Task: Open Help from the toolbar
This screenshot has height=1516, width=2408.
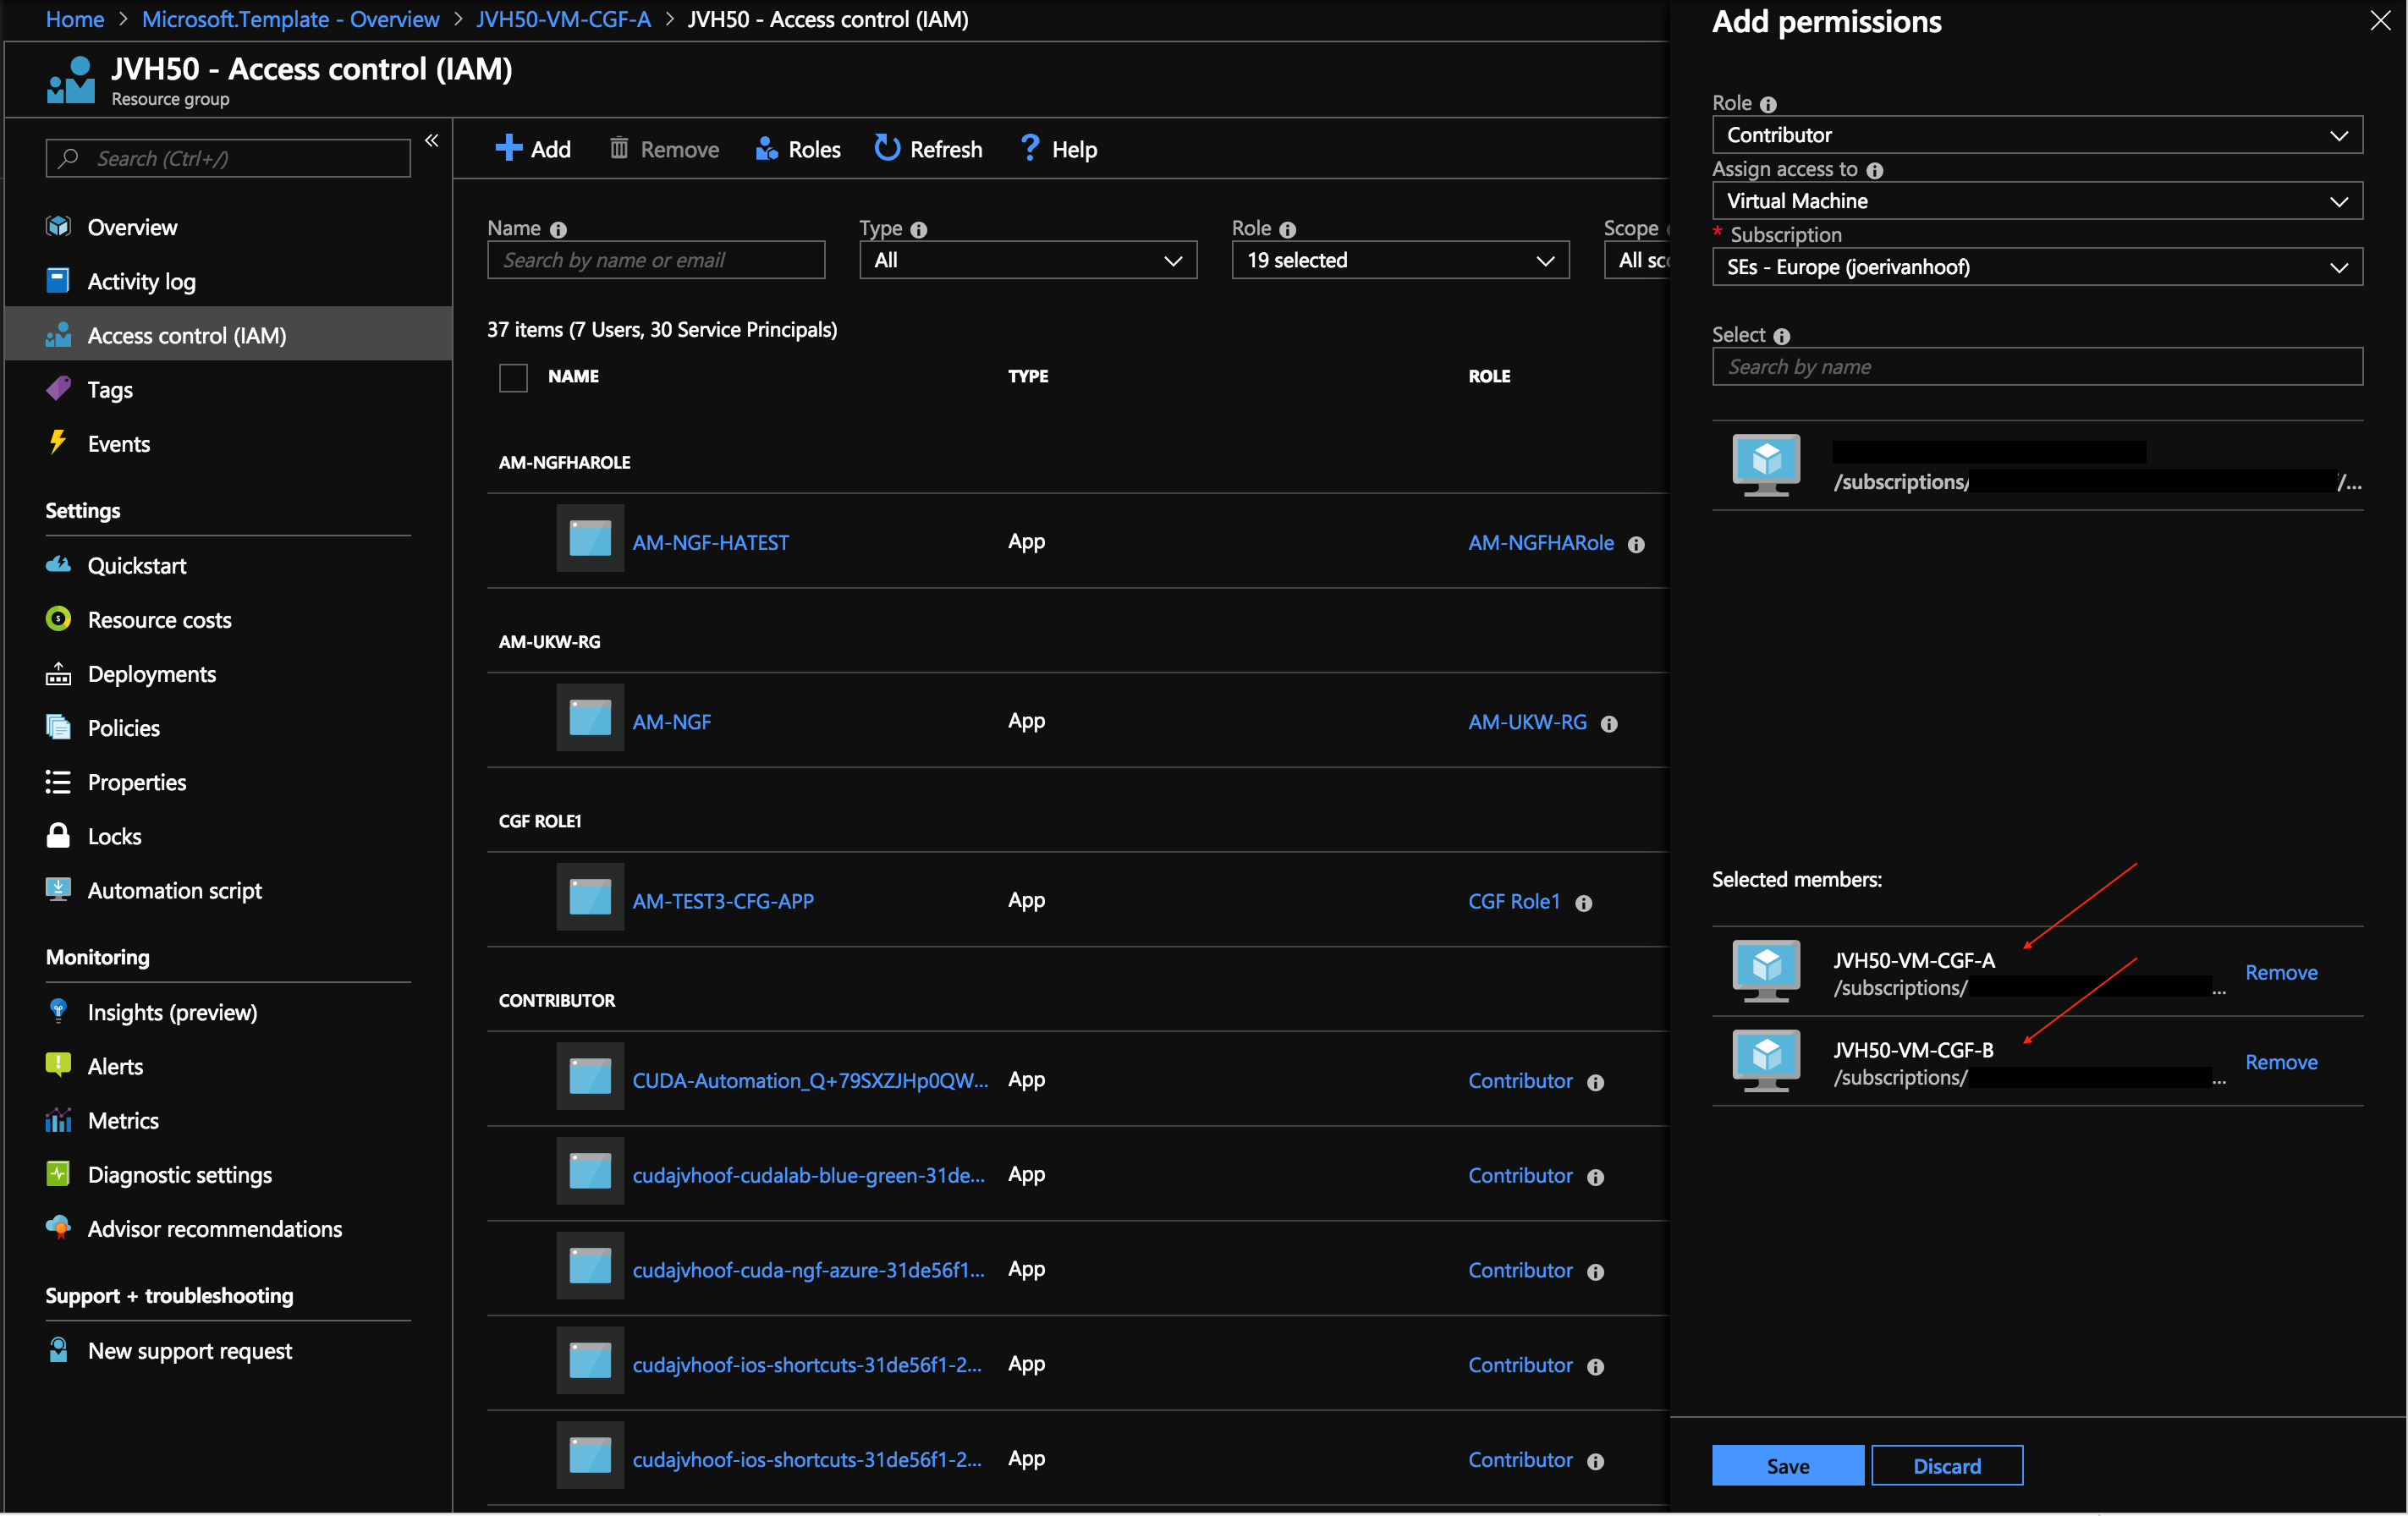Action: click(x=1058, y=149)
